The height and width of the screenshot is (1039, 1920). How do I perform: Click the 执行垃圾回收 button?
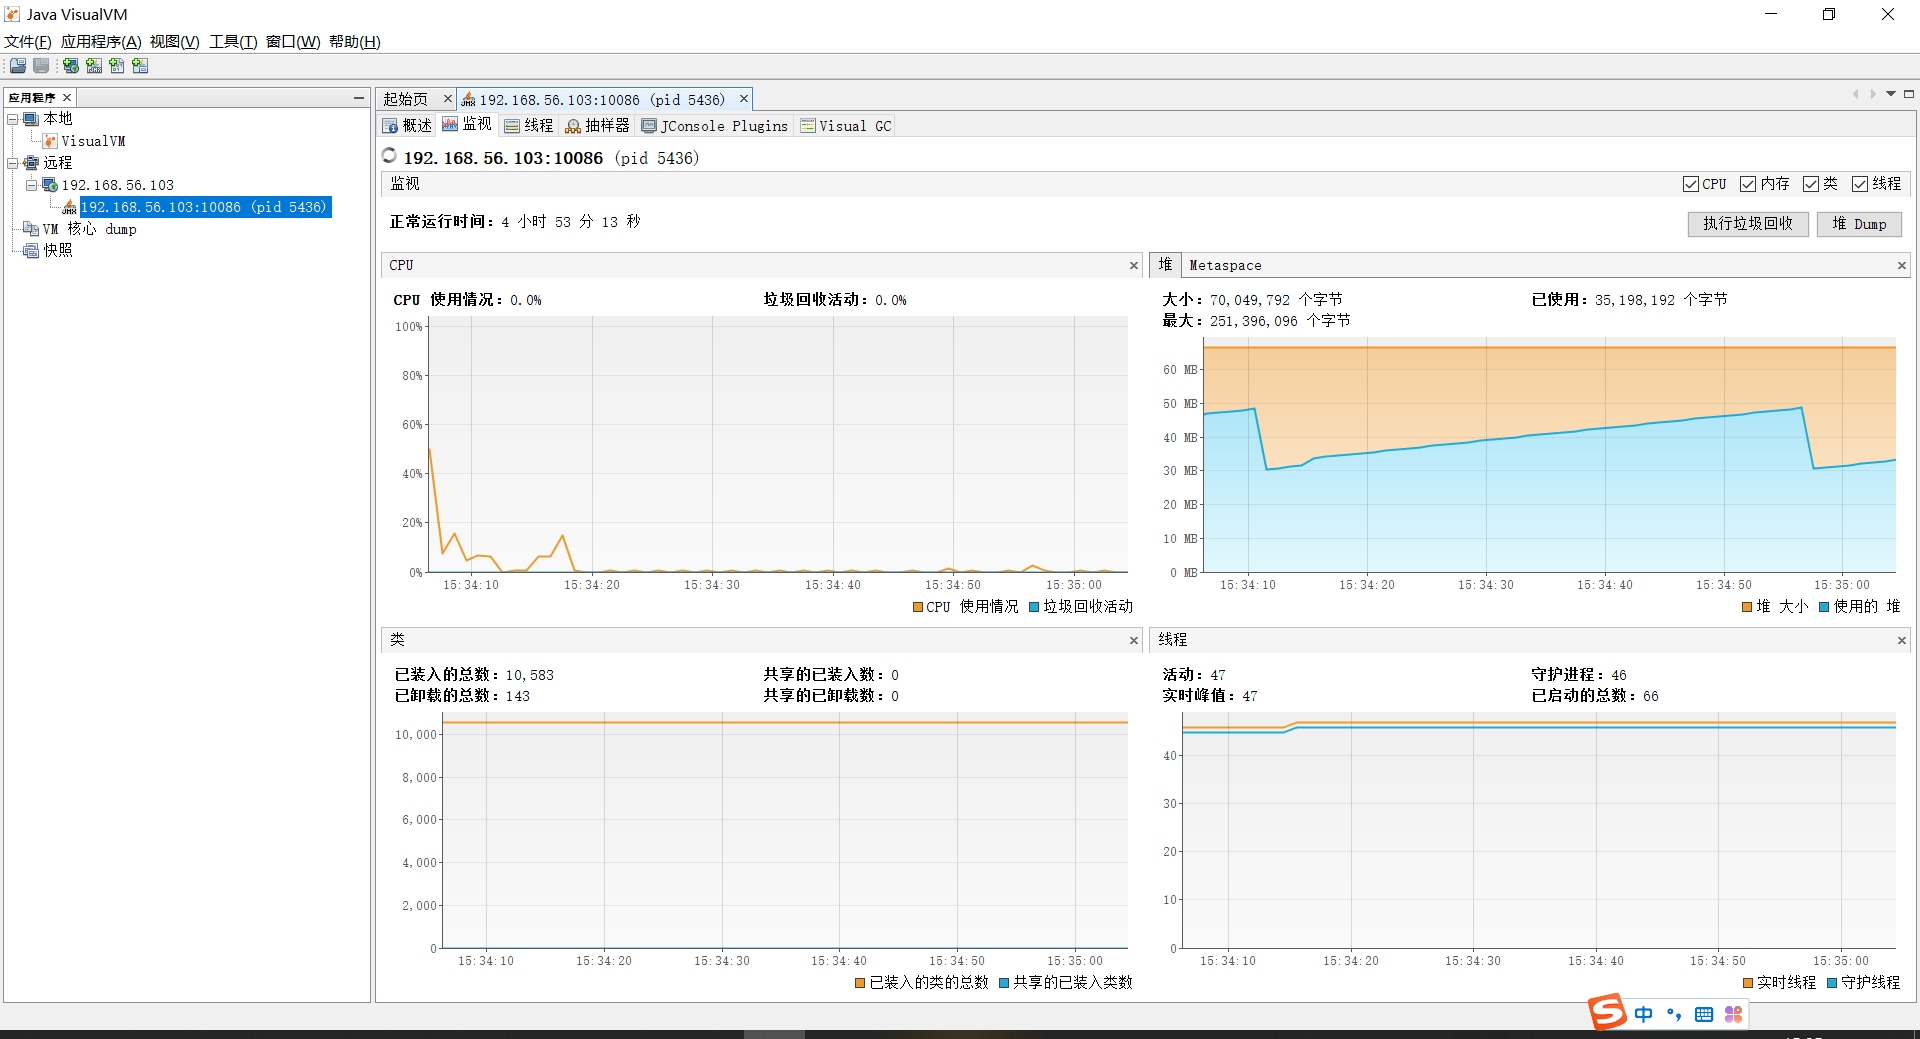click(1748, 224)
